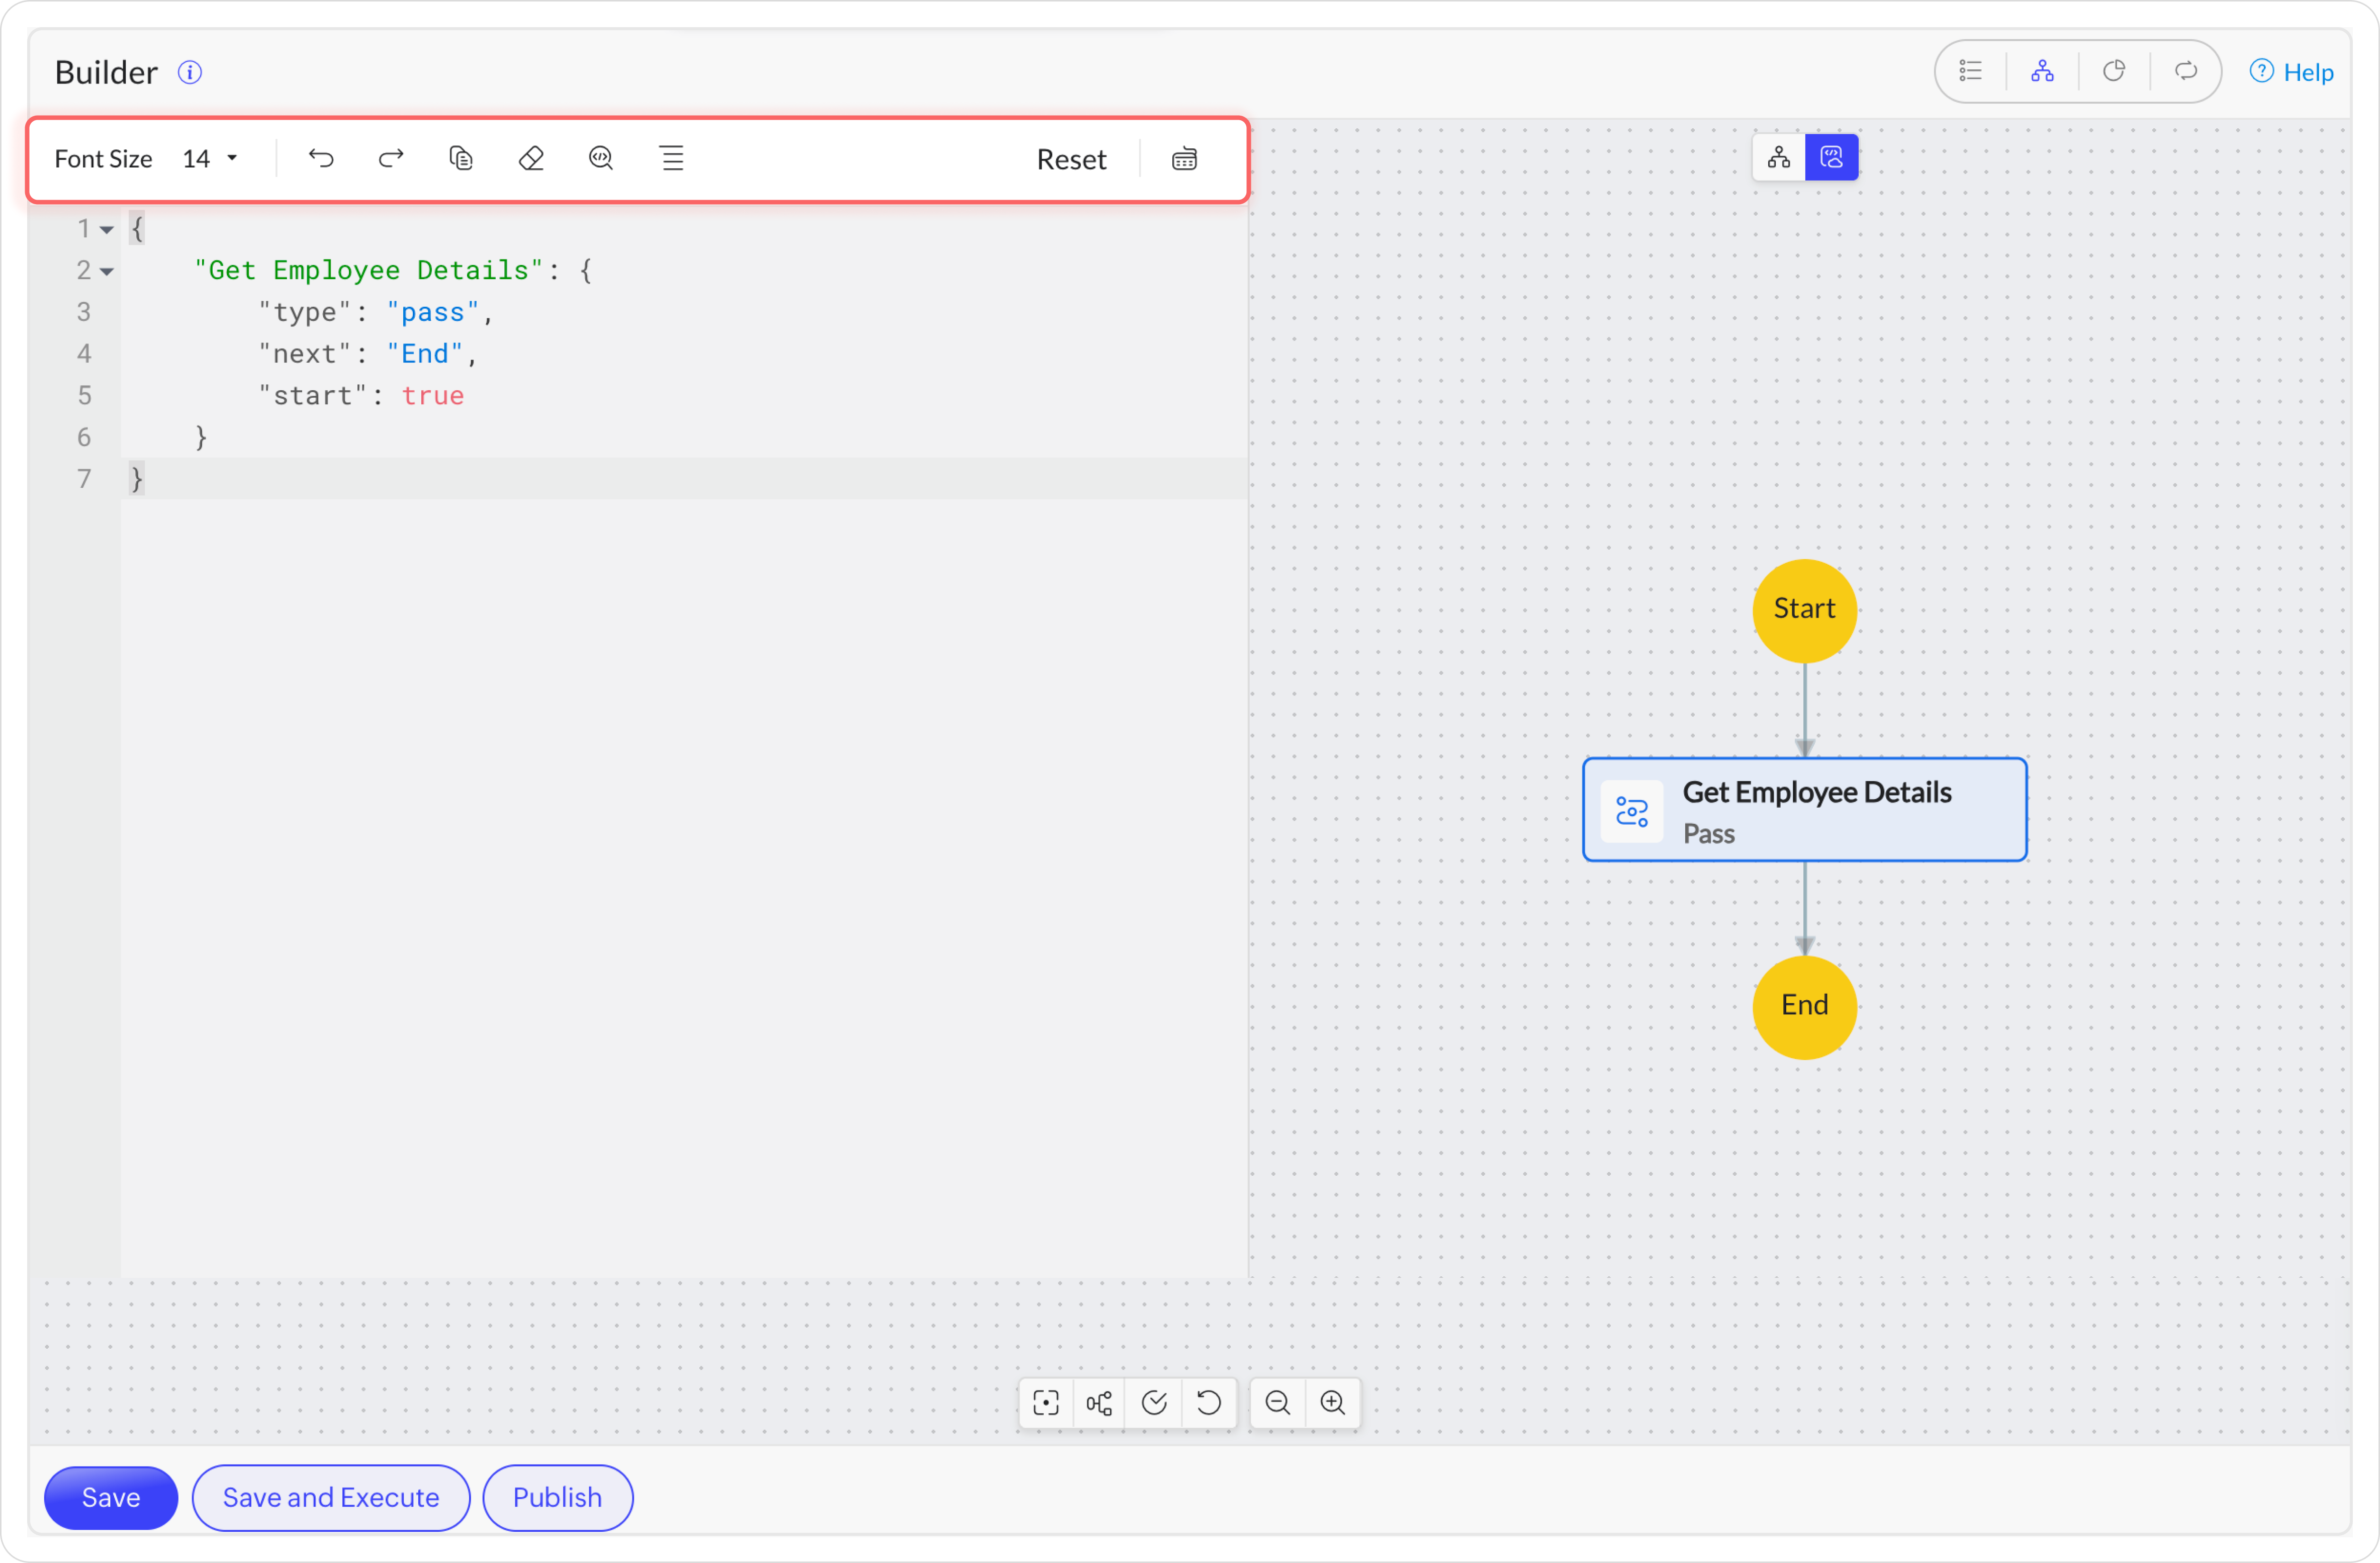Zoom in on the flow diagram
The height and width of the screenshot is (1563, 2380).
pos(1333,1403)
